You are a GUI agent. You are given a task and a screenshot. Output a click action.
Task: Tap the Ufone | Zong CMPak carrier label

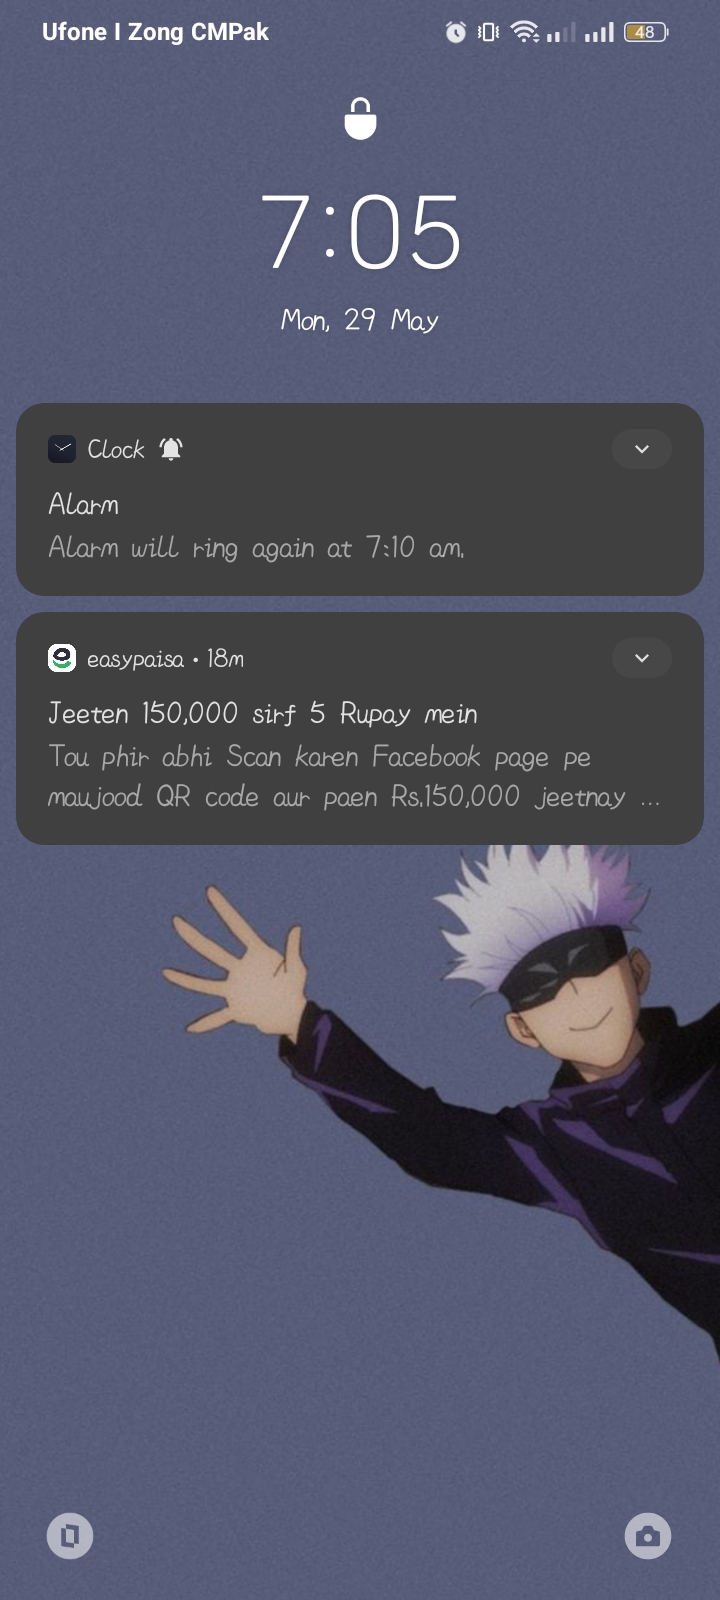pos(155,32)
